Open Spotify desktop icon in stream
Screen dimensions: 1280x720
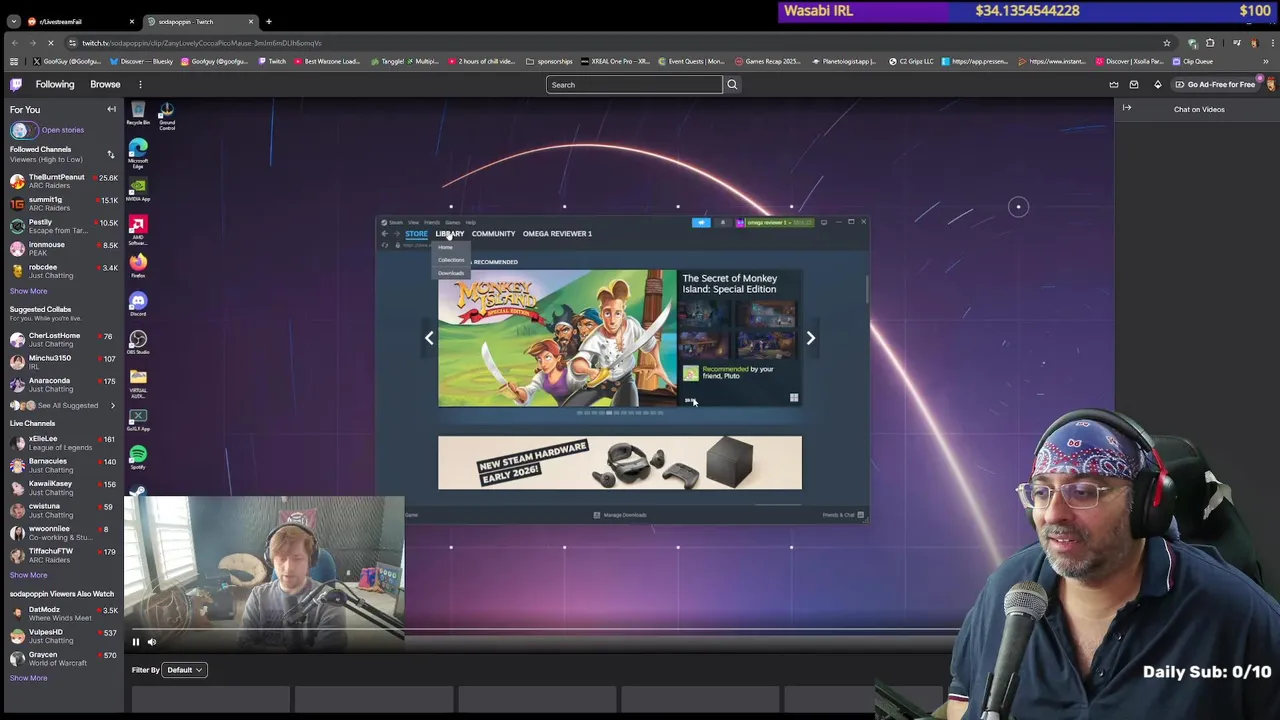coord(138,458)
